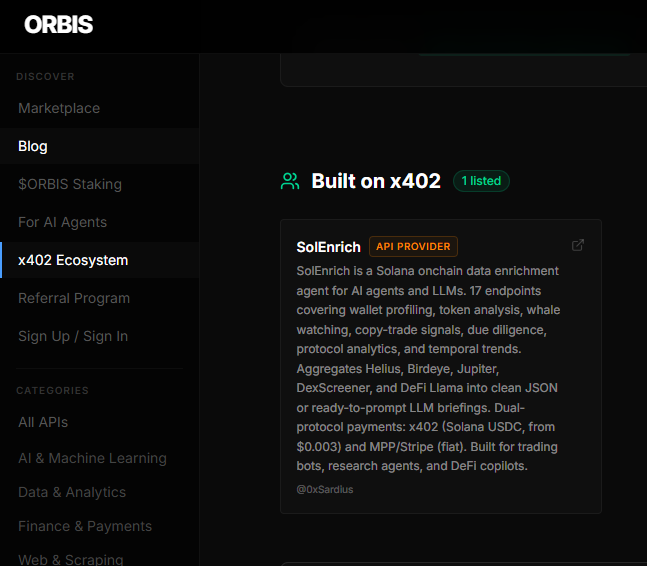Select x402 Ecosystem sidebar item
Image resolution: width=647 pixels, height=566 pixels.
click(99, 260)
